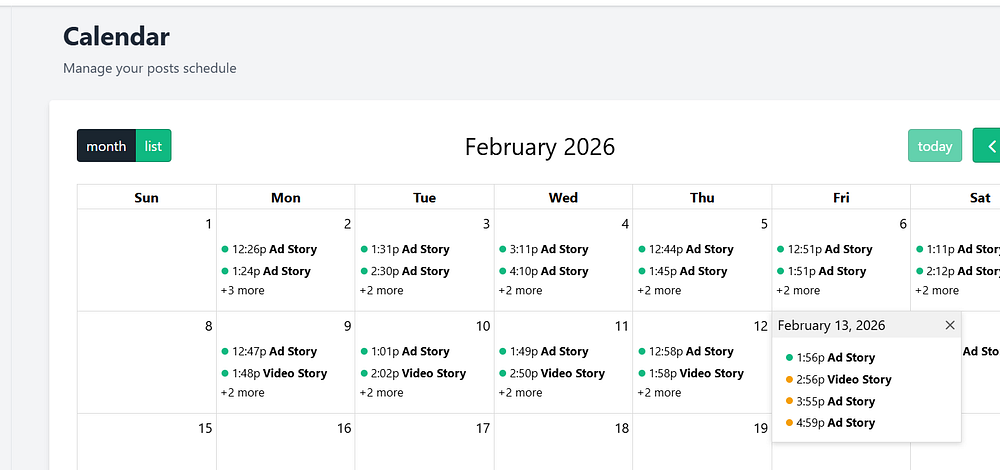This screenshot has width=1000, height=470.
Task: Click day number 10 in the calendar
Action: coord(483,326)
